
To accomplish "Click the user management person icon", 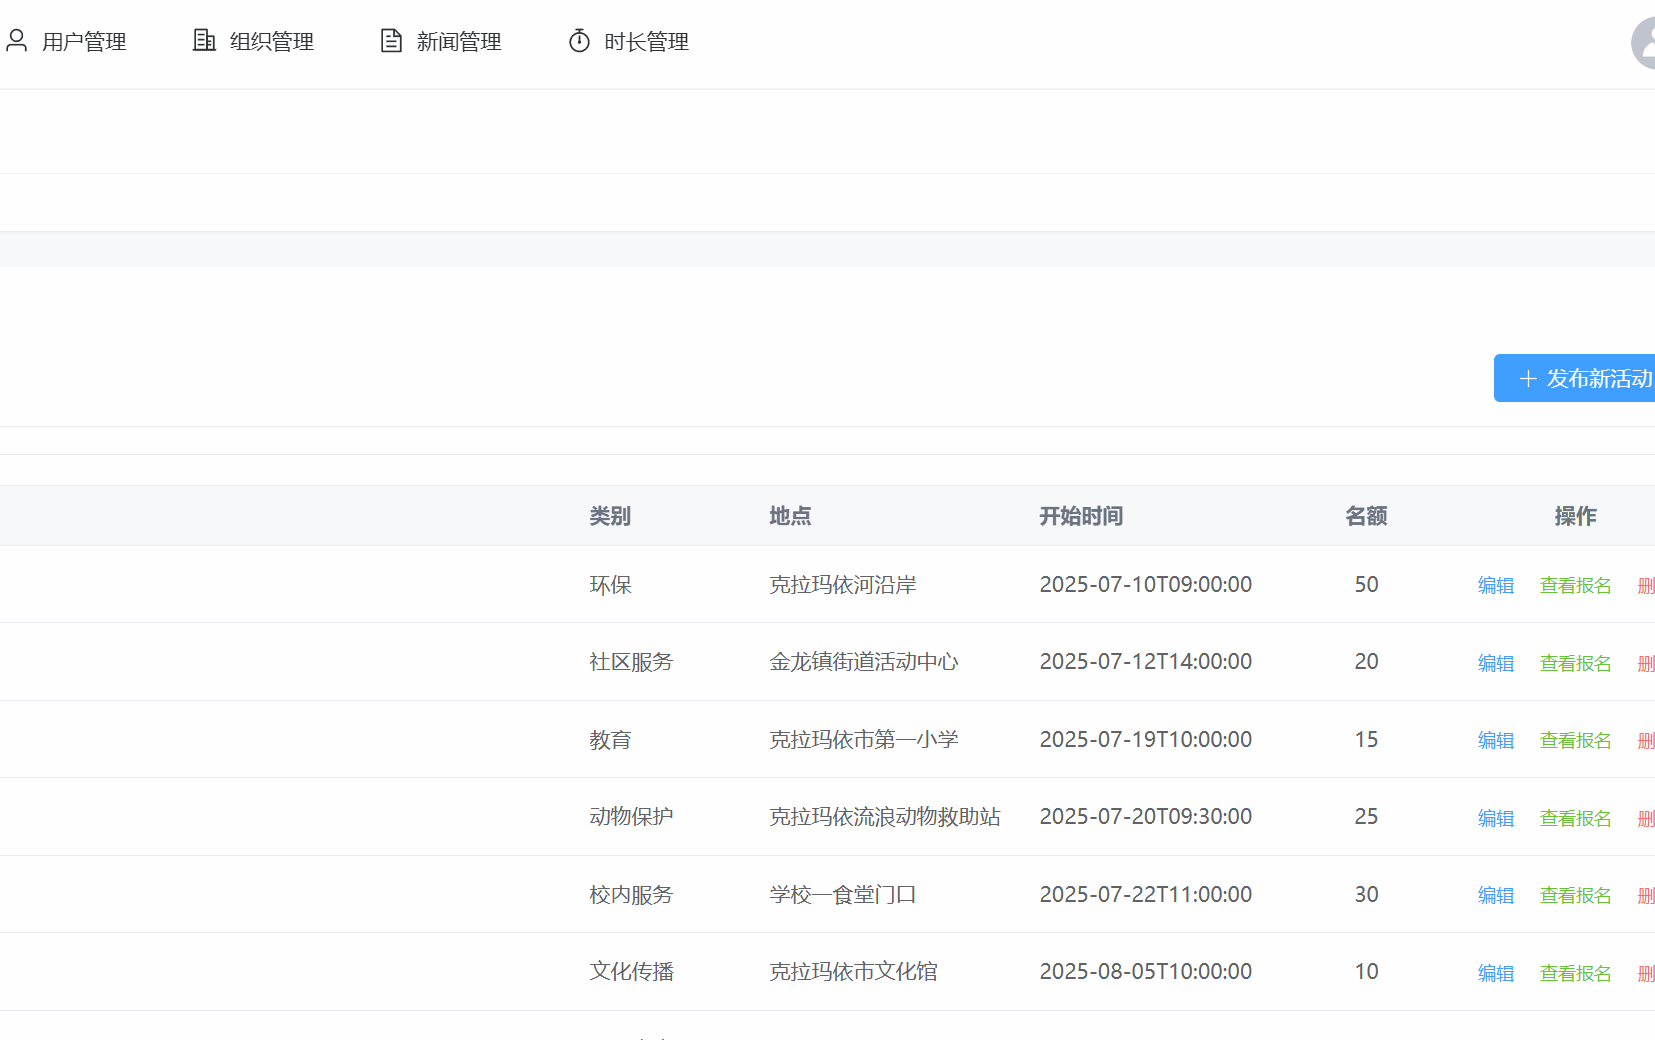I will 16,40.
